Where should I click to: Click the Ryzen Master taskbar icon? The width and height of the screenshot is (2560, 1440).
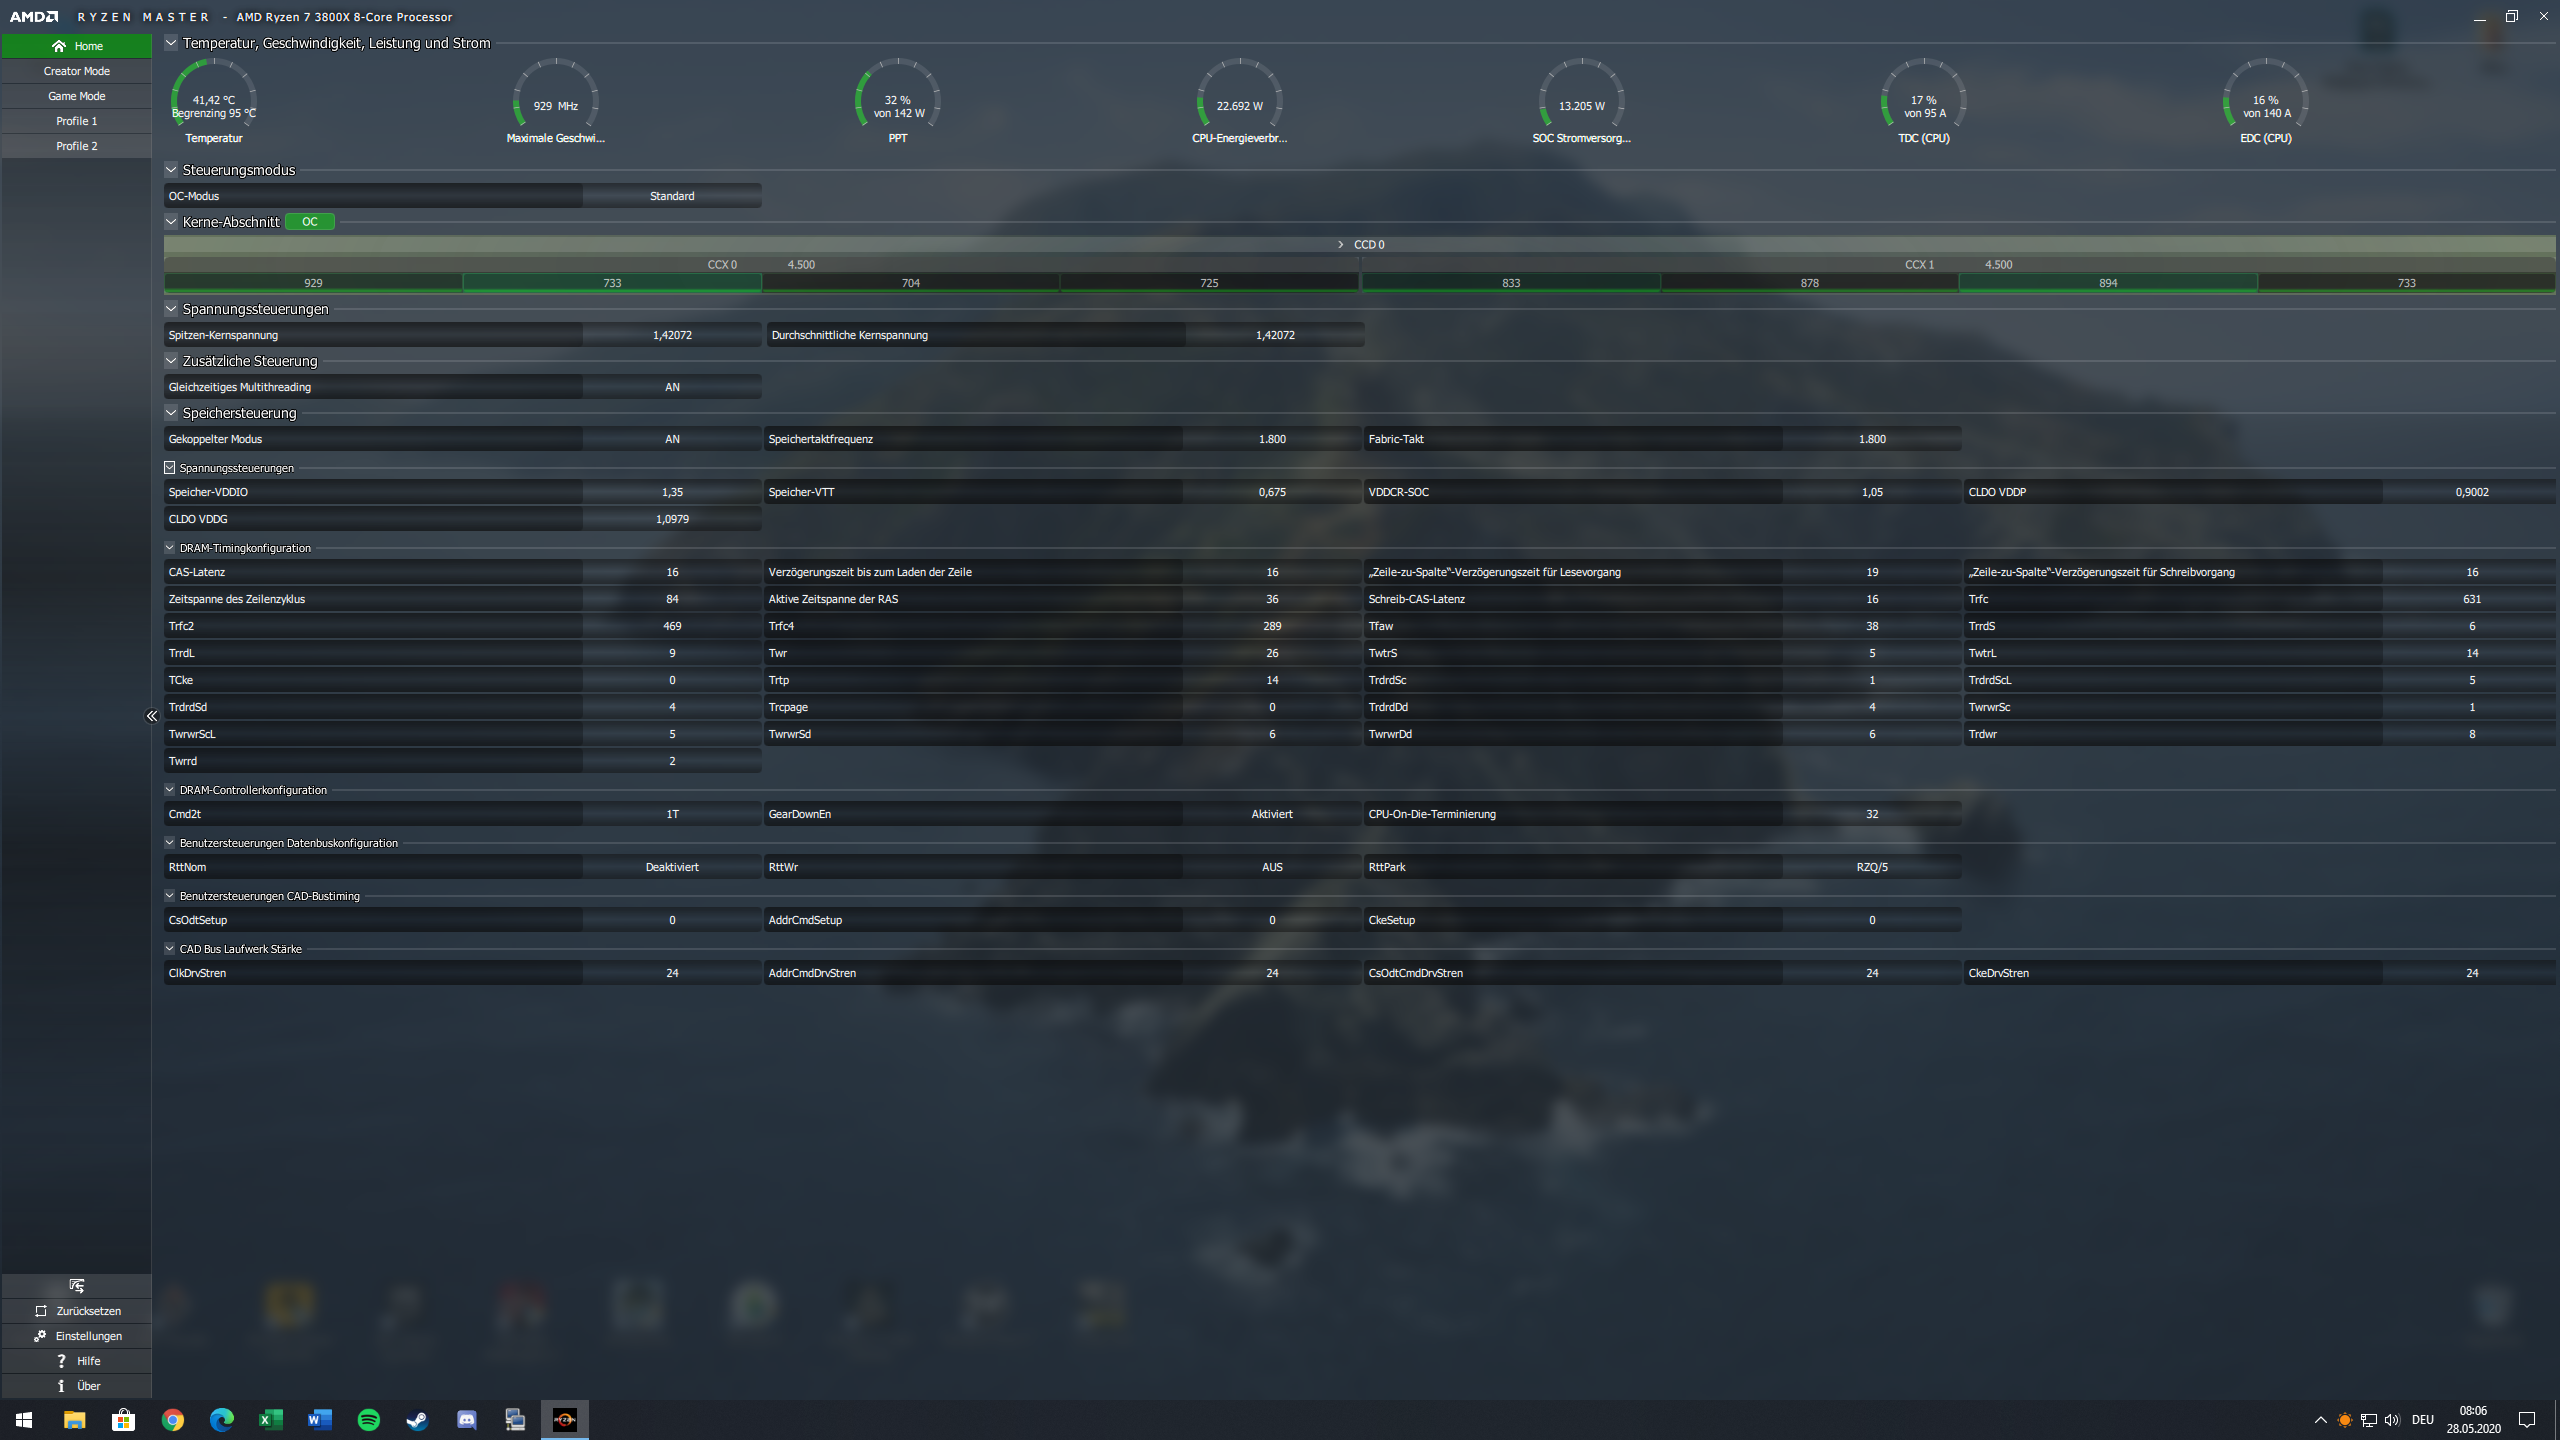click(565, 1420)
